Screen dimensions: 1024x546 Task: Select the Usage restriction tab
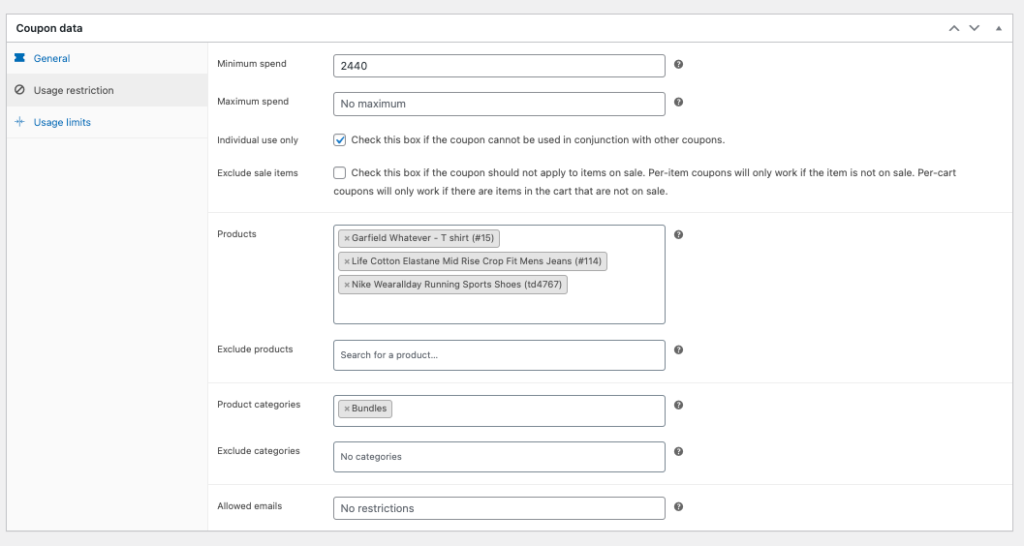click(73, 90)
